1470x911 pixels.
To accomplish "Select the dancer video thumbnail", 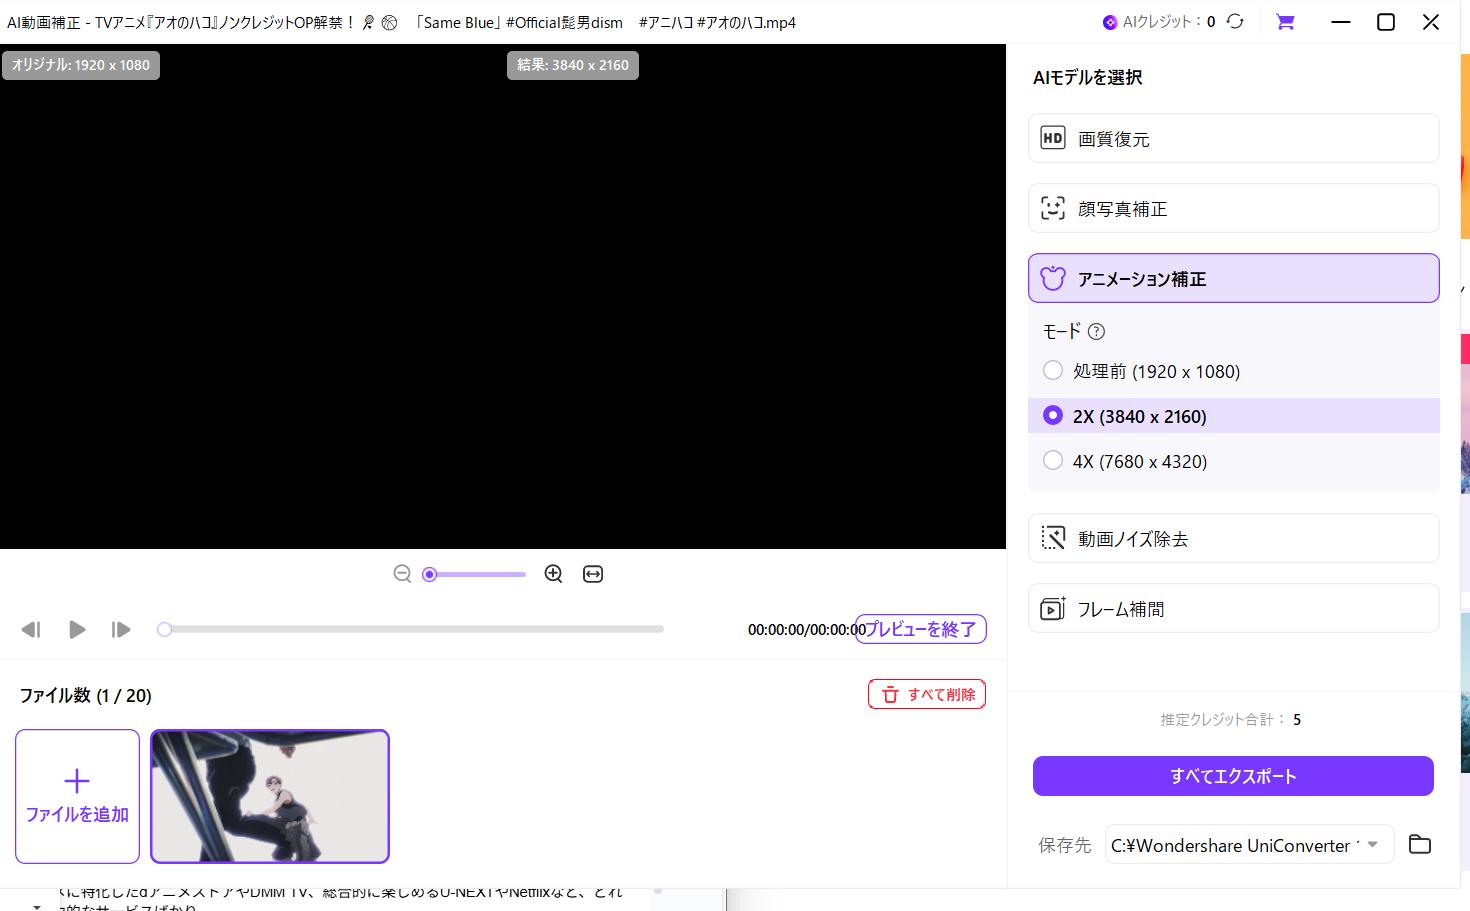I will click(270, 796).
